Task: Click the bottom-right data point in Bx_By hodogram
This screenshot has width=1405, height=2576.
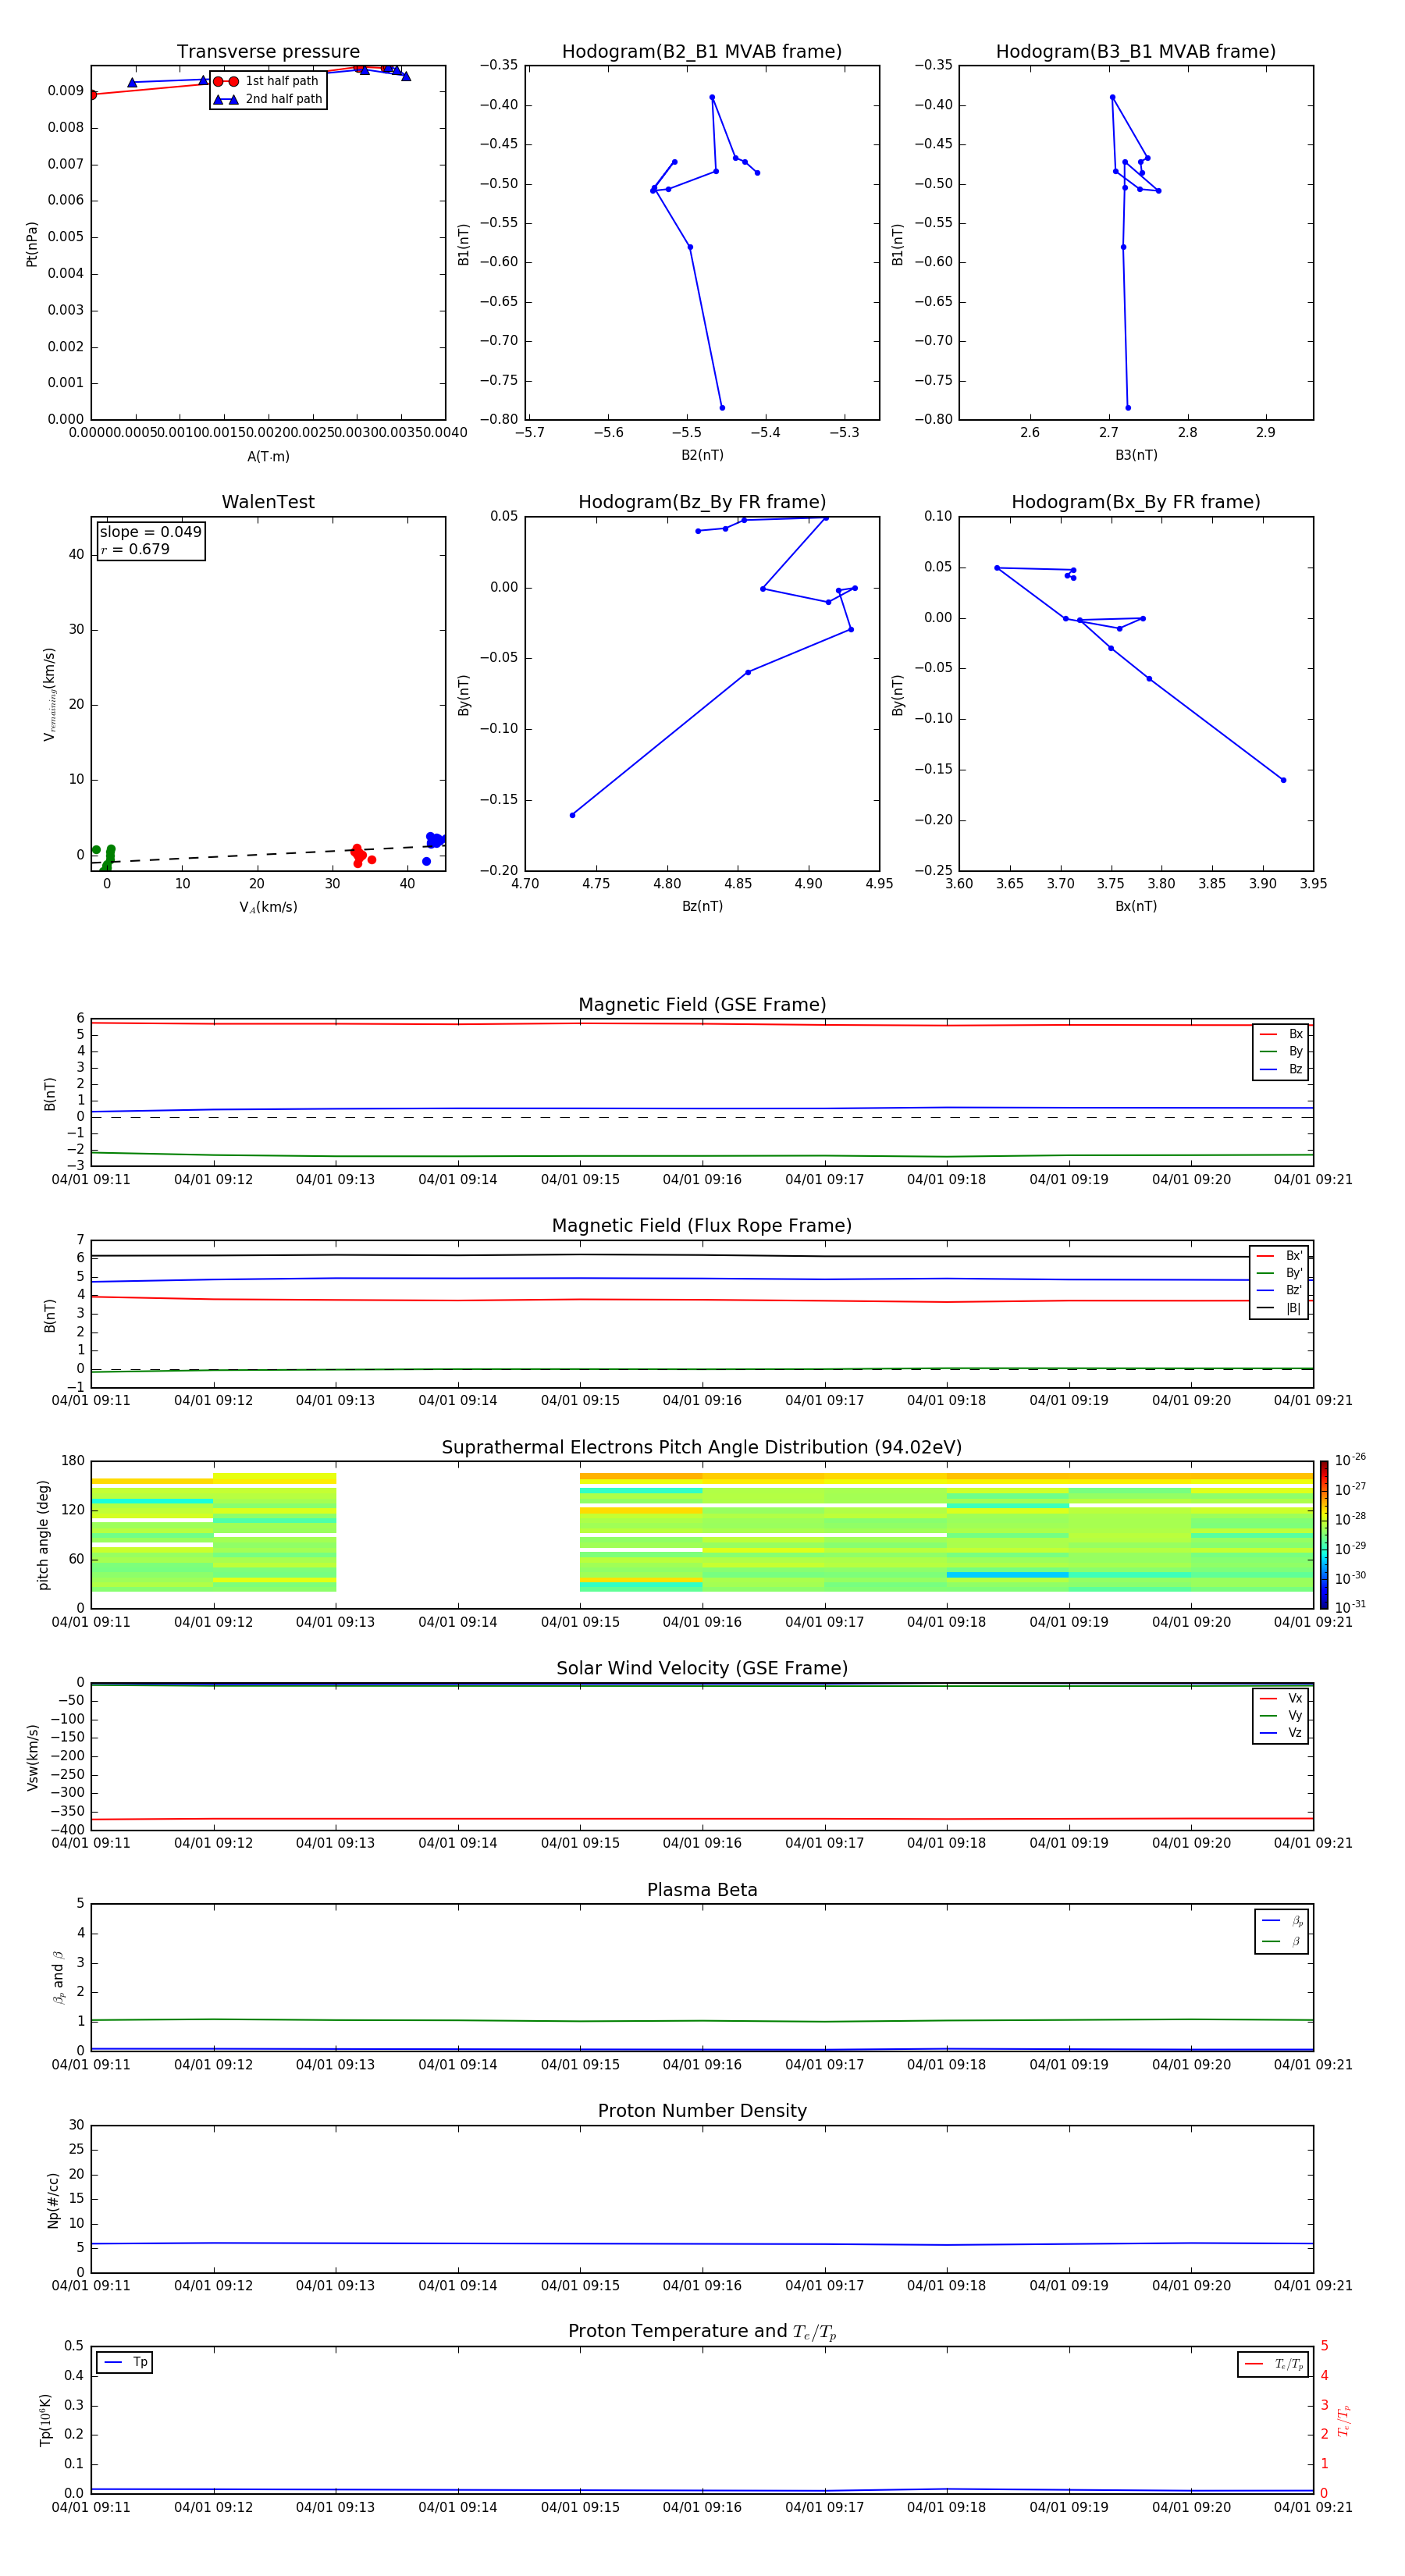Action: (1283, 780)
